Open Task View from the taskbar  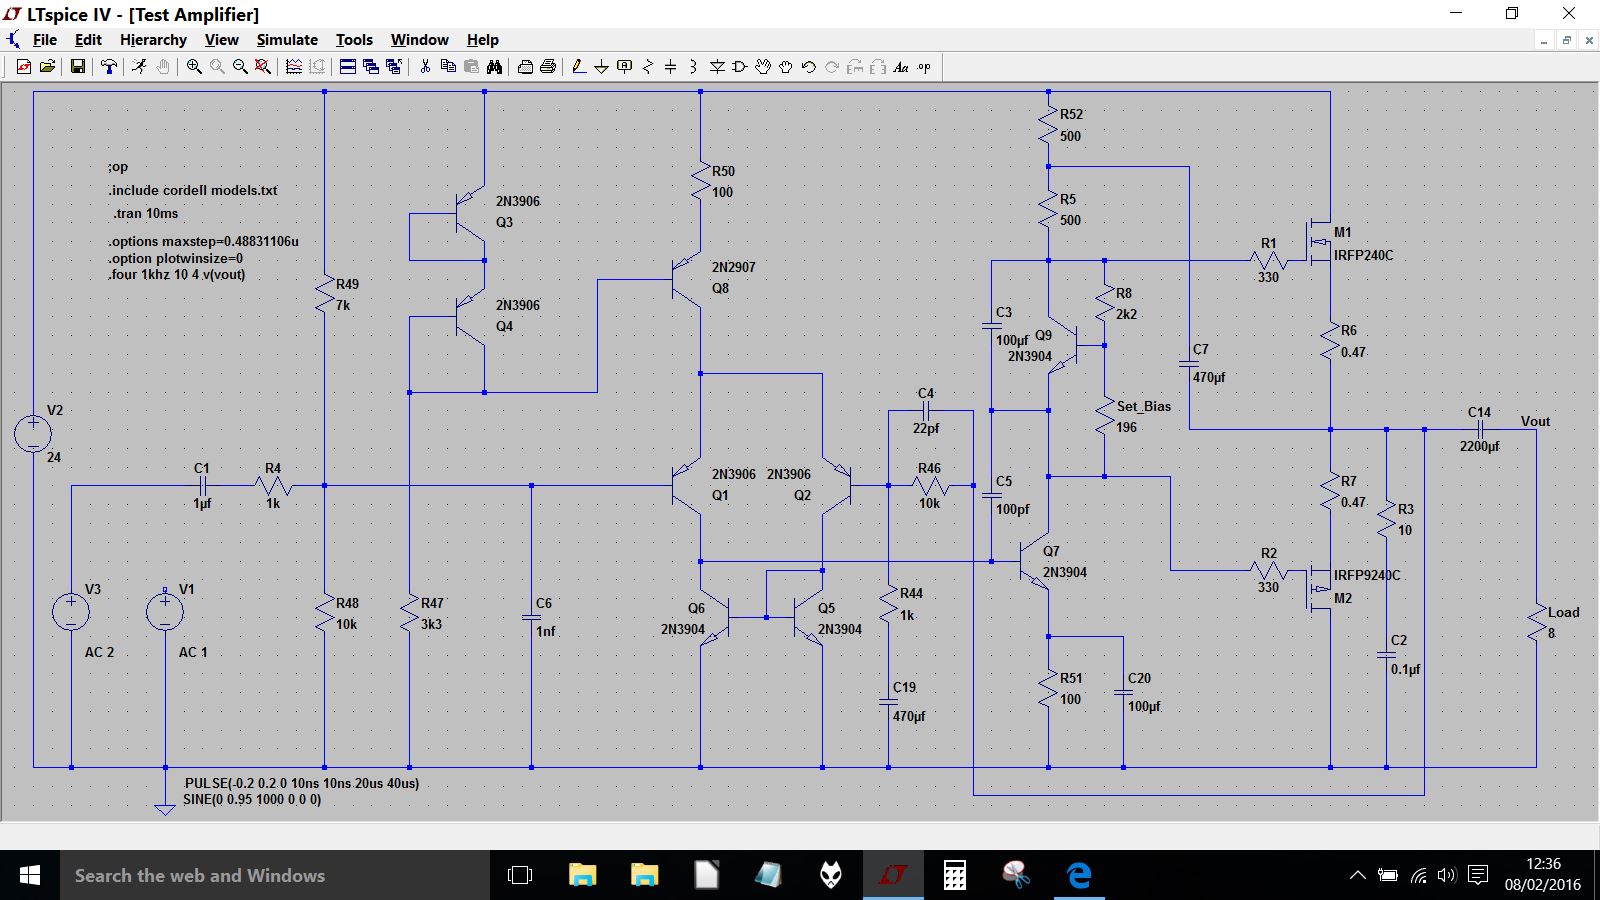tap(520, 875)
